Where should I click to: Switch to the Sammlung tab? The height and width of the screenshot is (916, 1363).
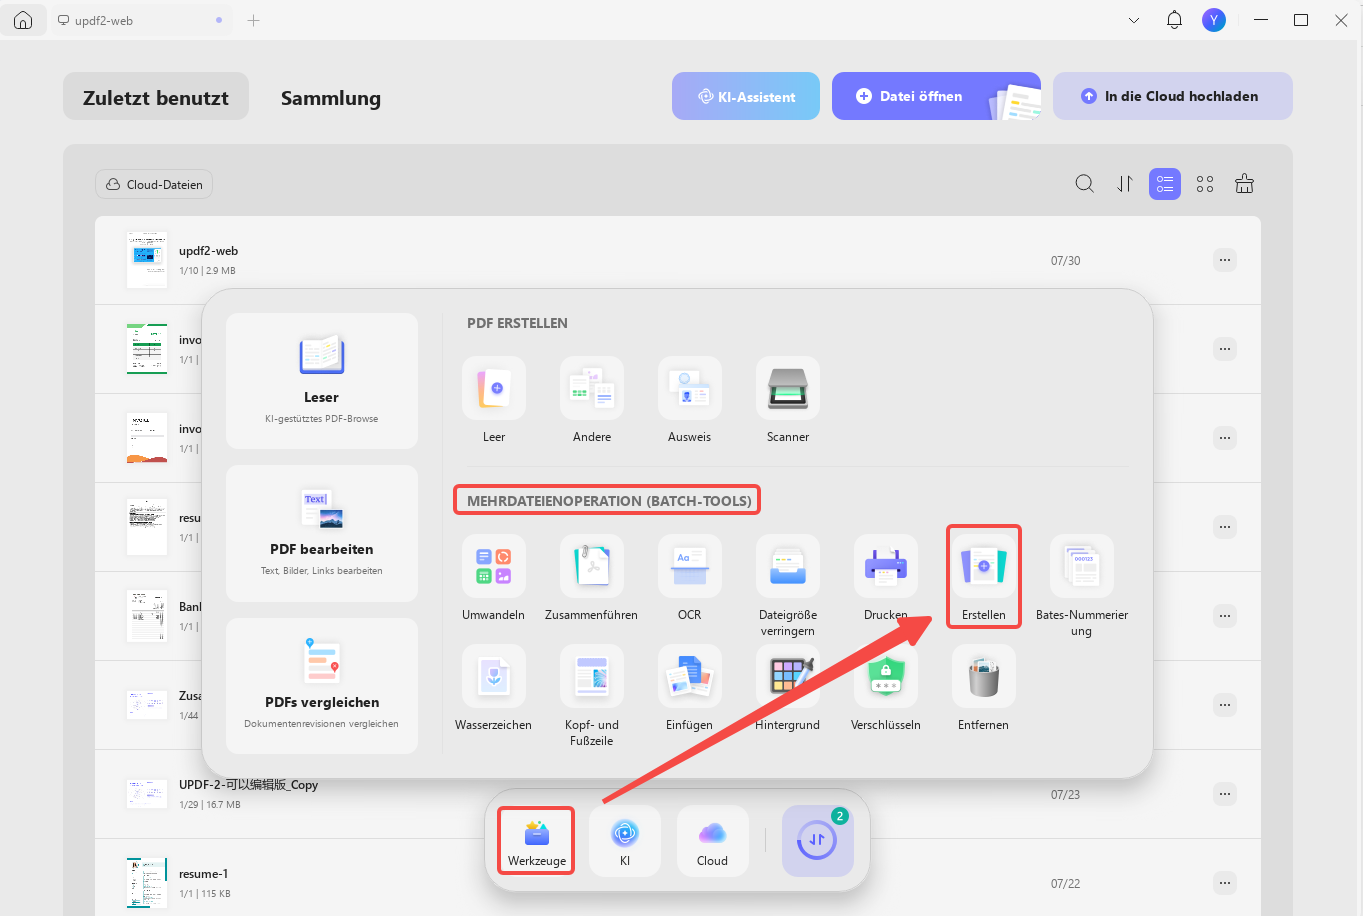tap(331, 97)
